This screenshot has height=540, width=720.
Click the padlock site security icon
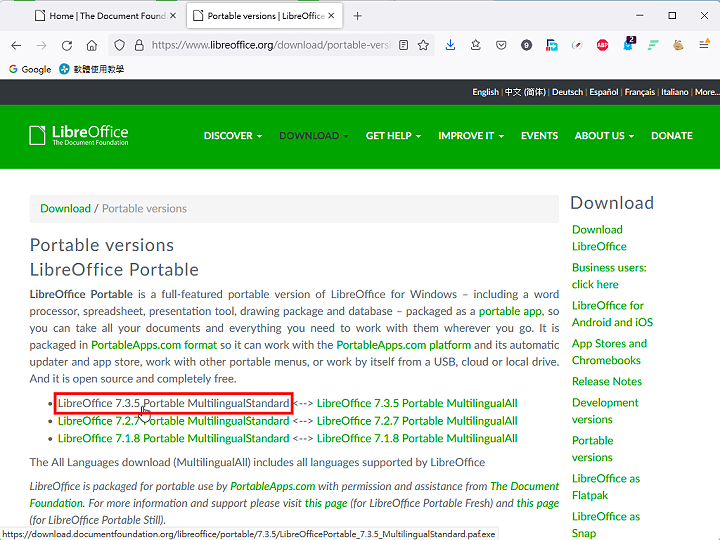(x=139, y=45)
